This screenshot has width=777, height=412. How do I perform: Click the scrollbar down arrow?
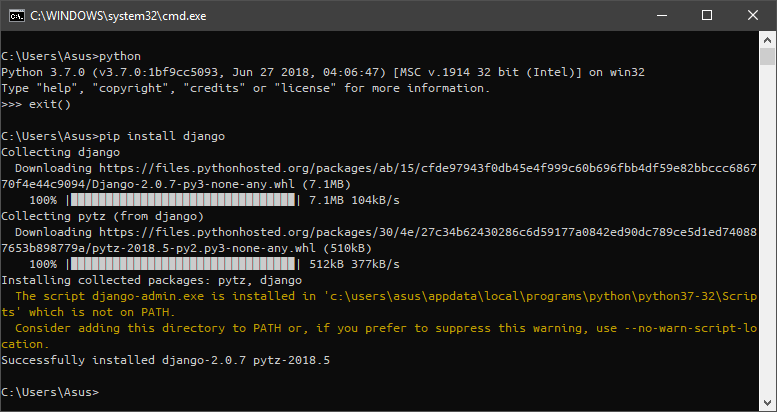pos(768,402)
